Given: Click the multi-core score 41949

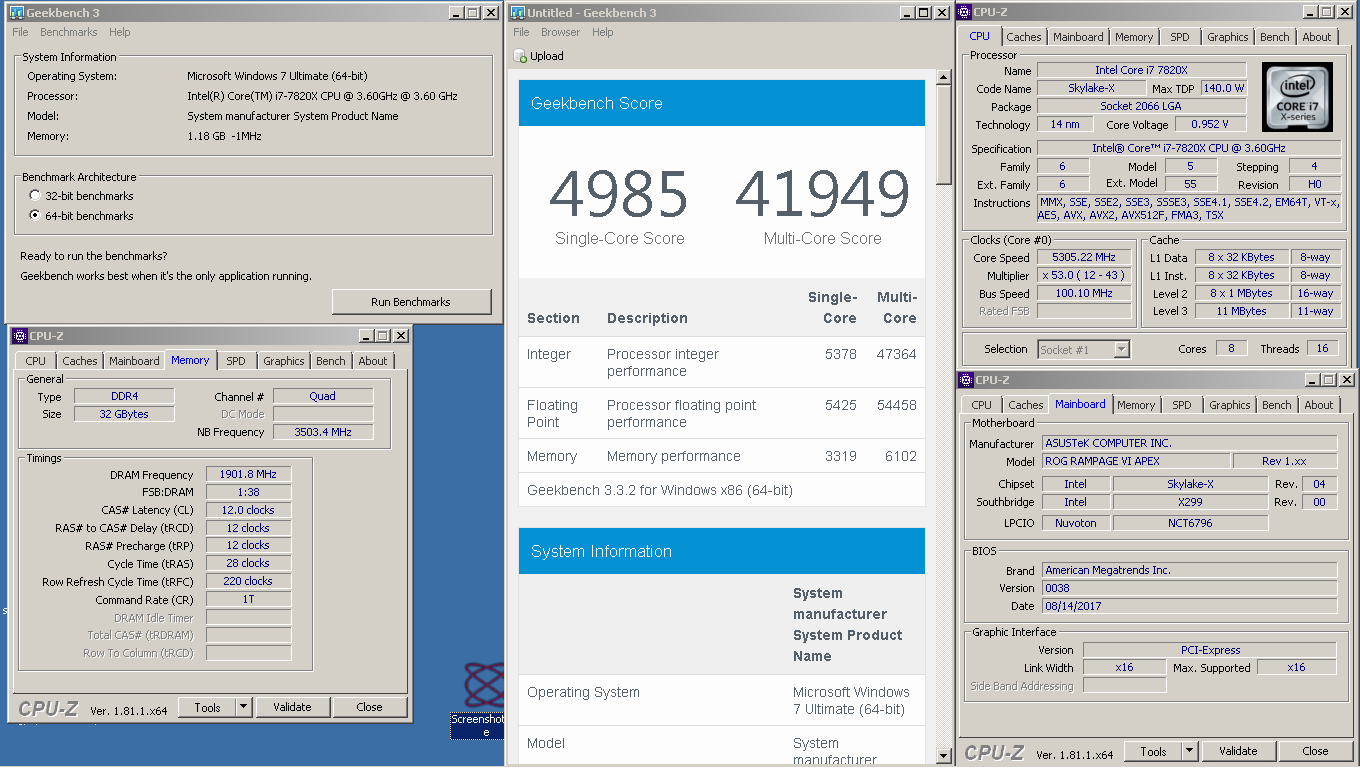Looking at the screenshot, I should 822,195.
